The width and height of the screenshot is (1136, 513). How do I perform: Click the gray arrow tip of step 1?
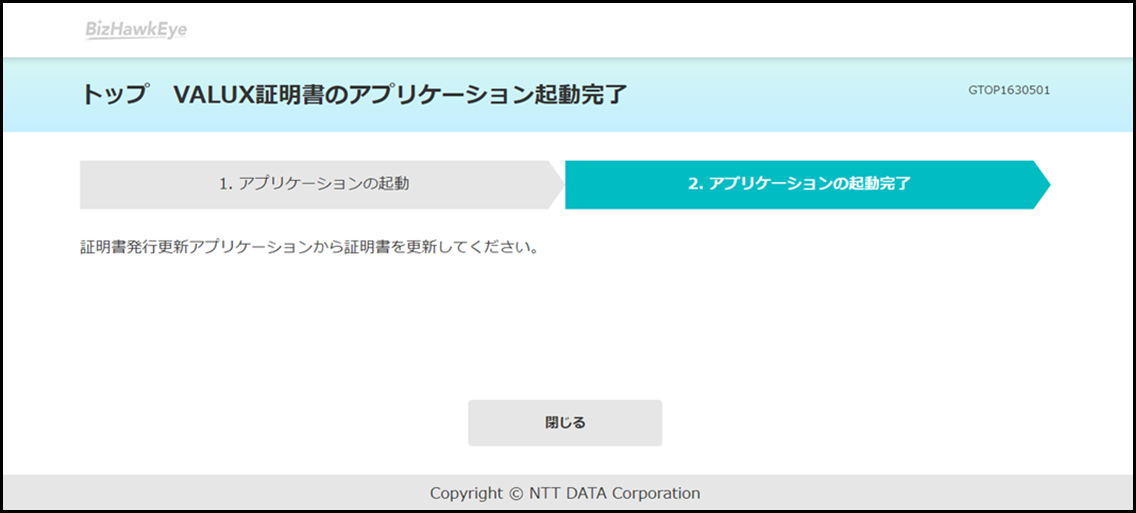(556, 185)
